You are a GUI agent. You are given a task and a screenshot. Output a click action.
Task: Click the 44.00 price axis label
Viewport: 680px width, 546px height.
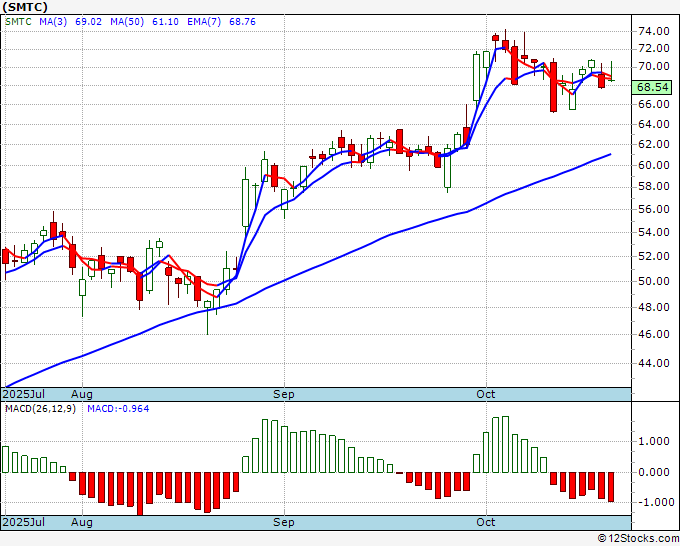(x=654, y=363)
